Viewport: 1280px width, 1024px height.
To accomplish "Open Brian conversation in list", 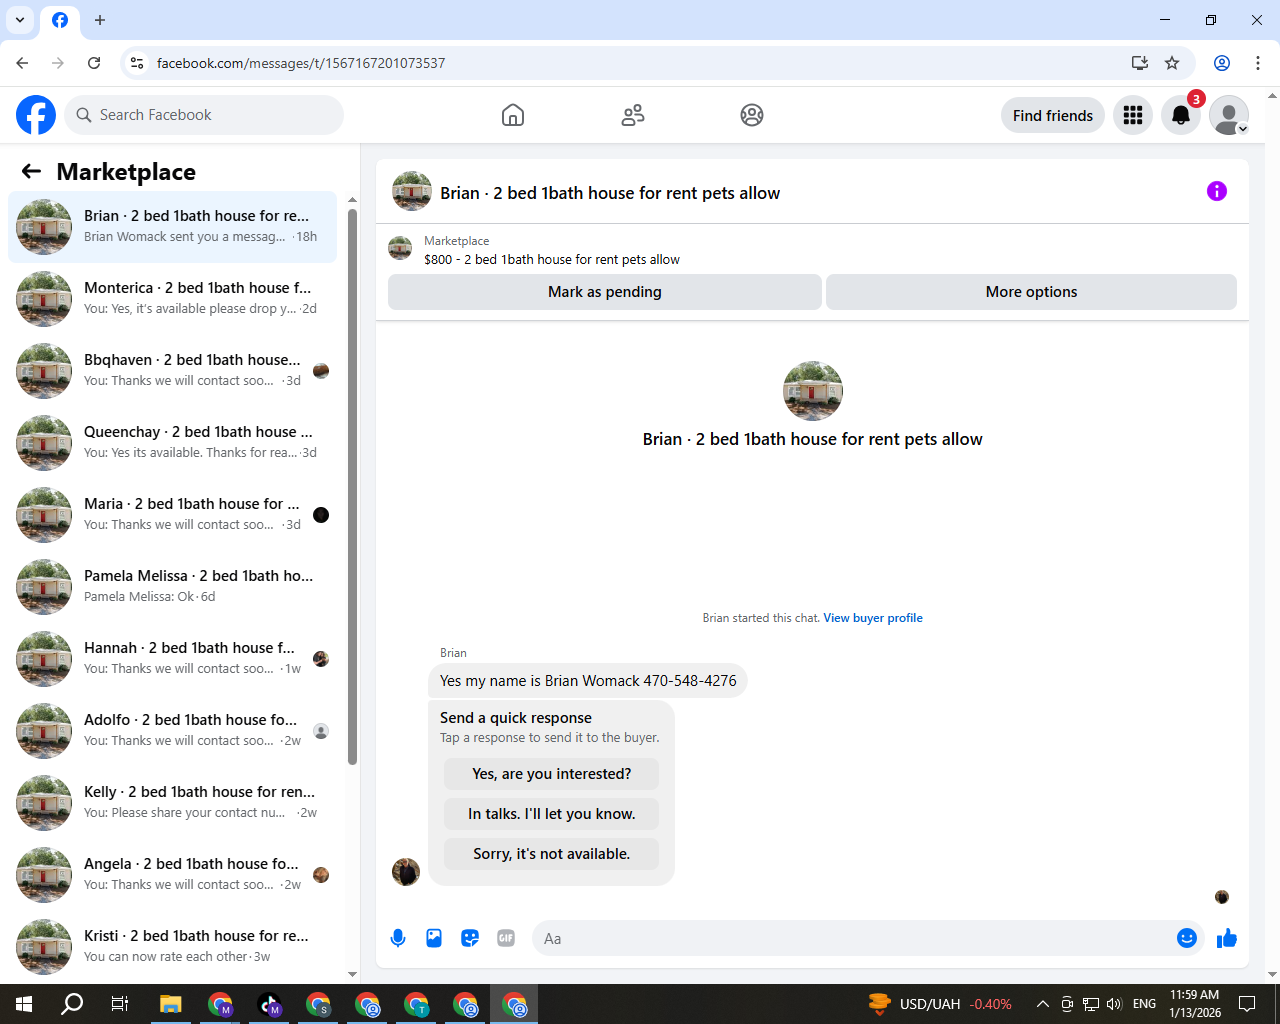I will click(172, 227).
